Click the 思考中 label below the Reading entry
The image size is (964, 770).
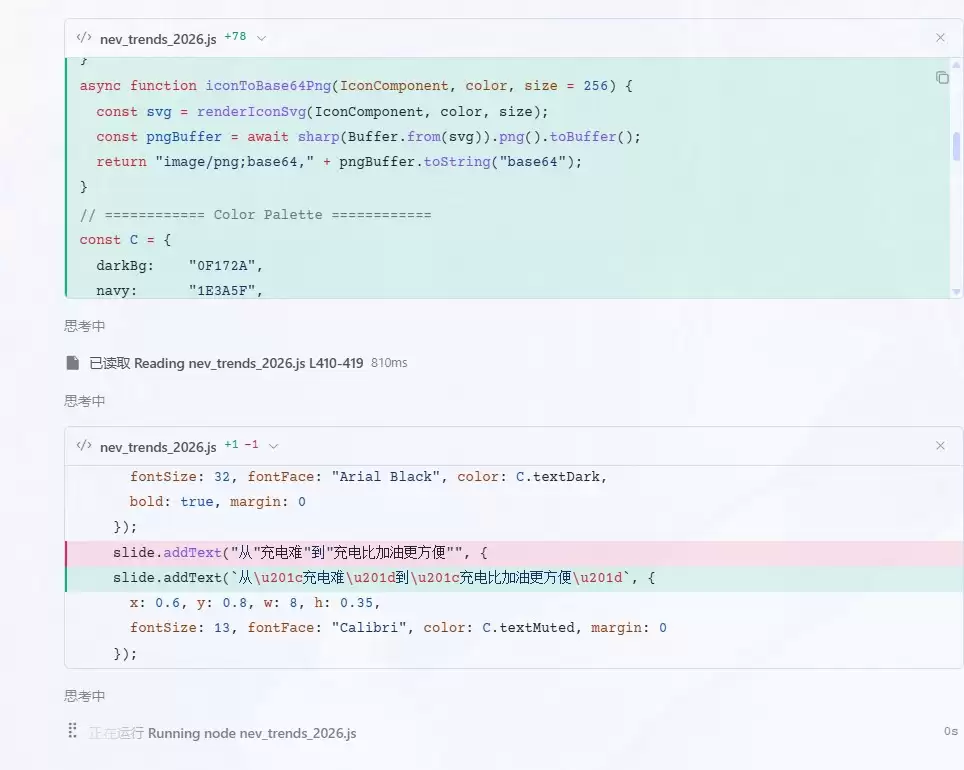85,401
